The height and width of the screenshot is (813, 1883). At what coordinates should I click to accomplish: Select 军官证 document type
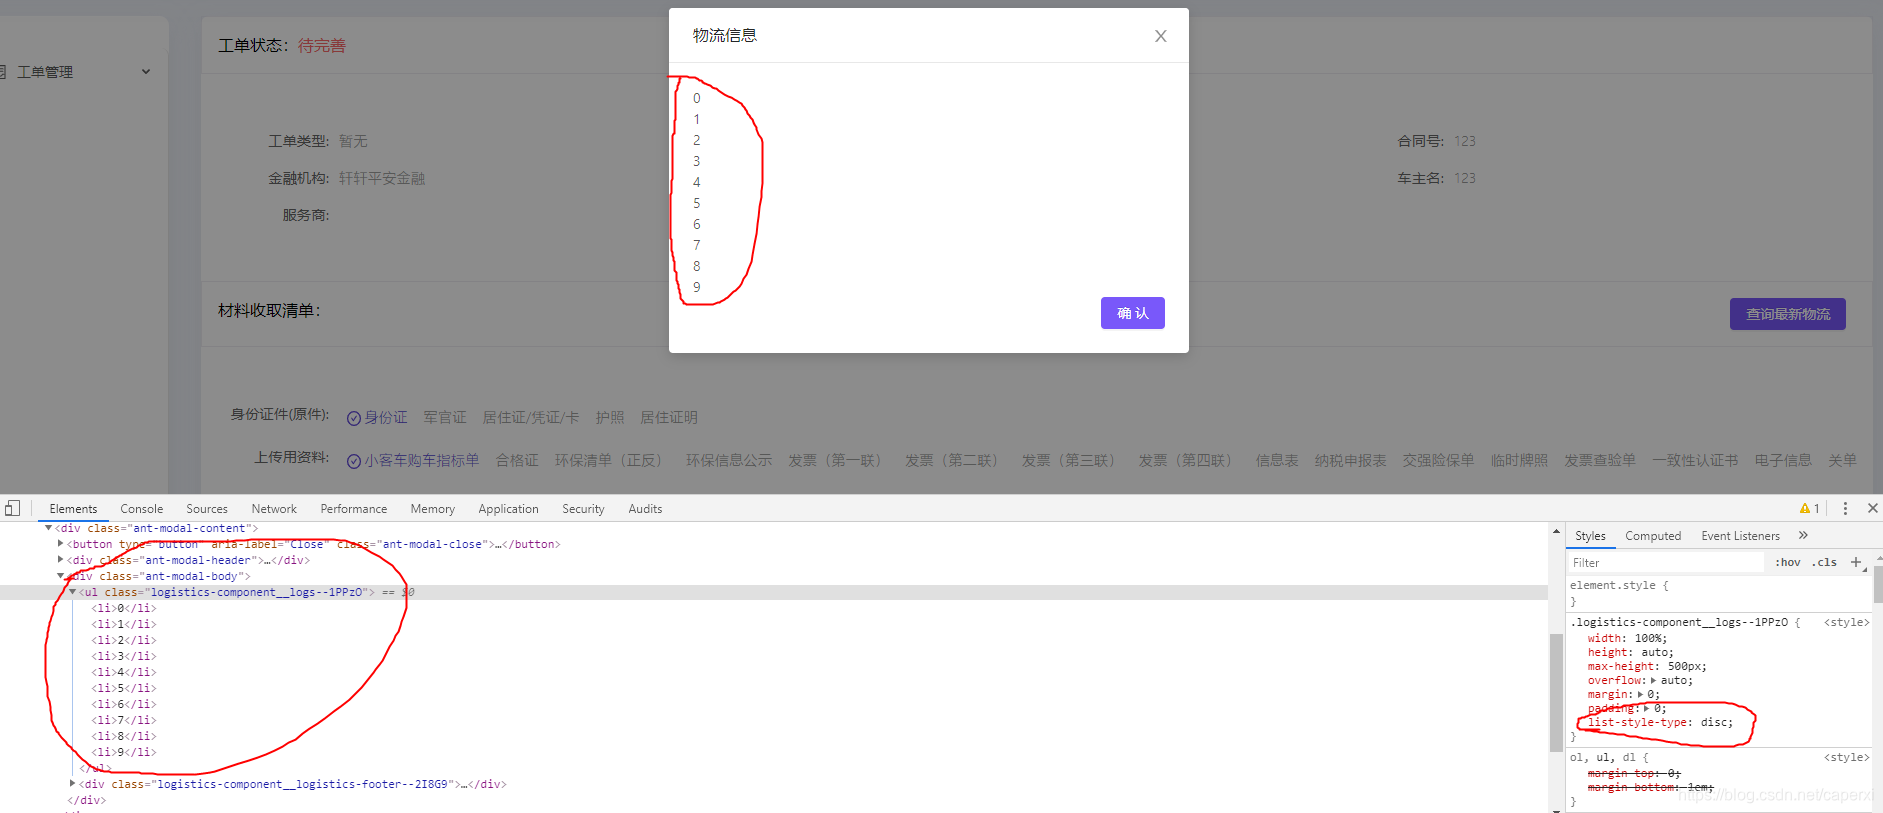click(x=445, y=418)
